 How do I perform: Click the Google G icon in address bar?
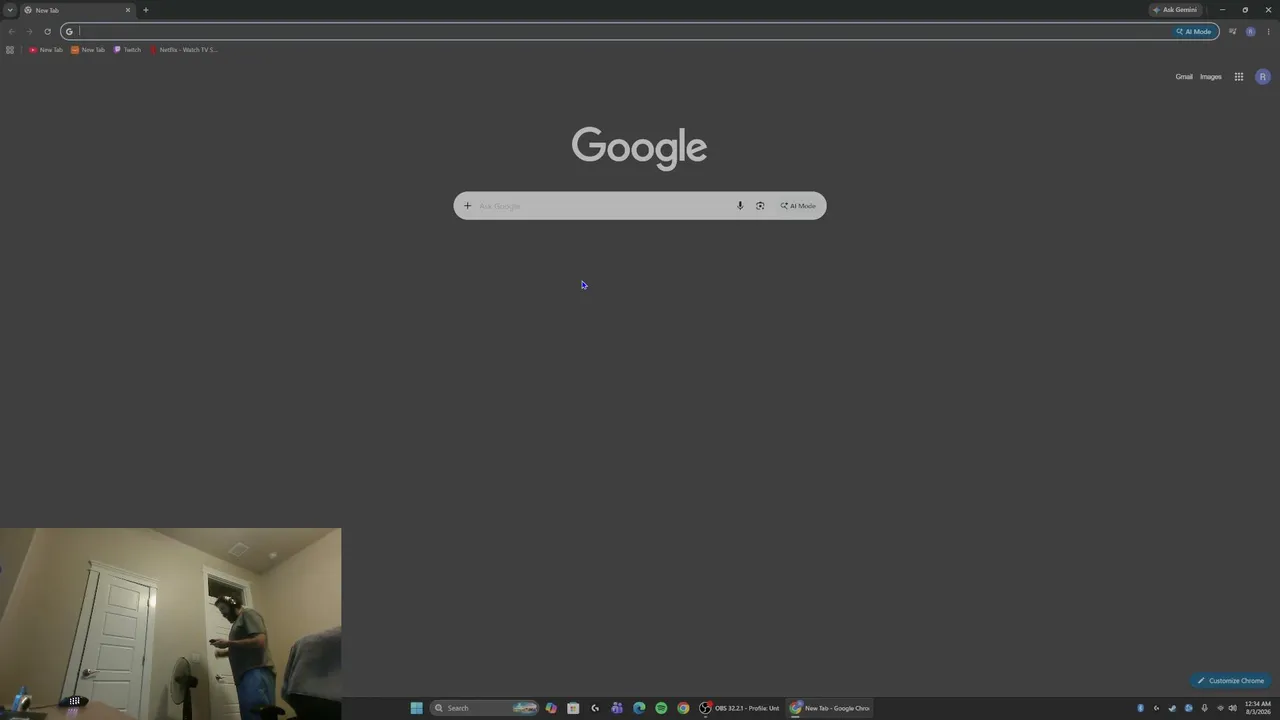click(69, 31)
